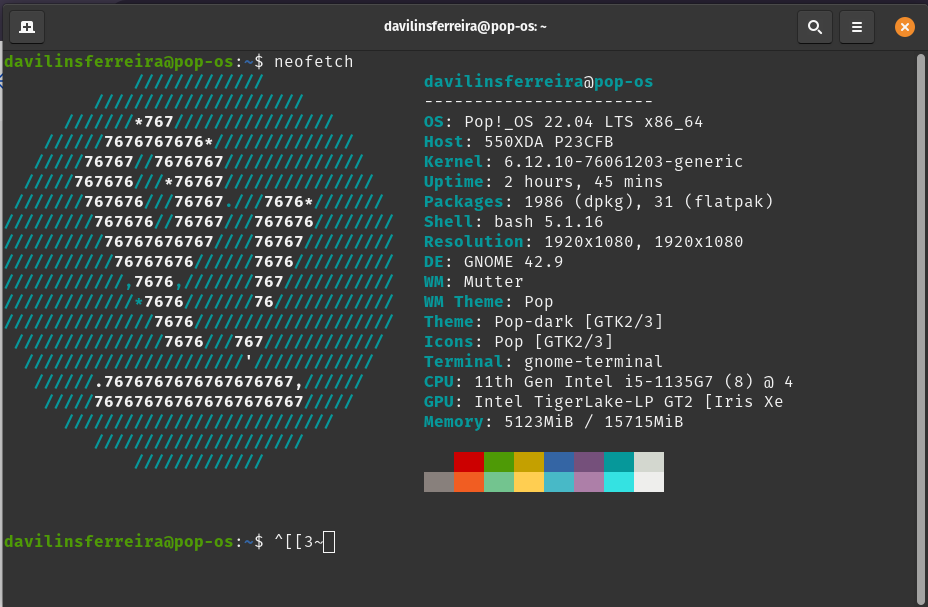This screenshot has height=607, width=928.
Task: Click the DE value GNOME 42.9
Action: click(514, 261)
